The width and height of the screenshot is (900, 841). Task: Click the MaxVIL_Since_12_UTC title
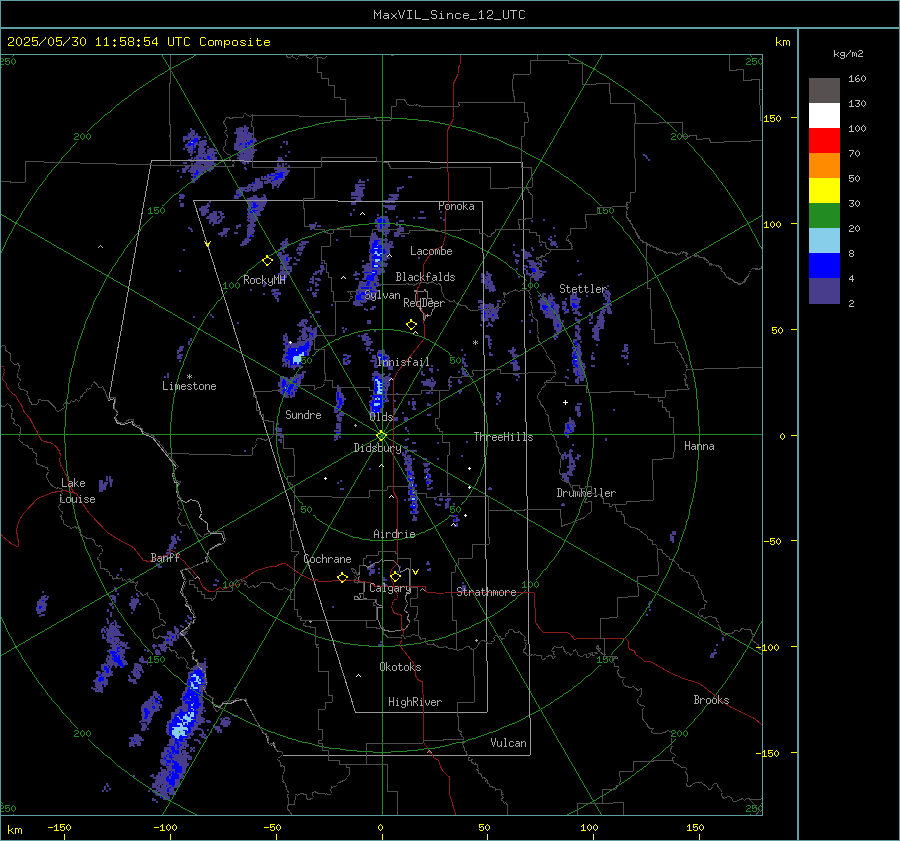(x=449, y=15)
